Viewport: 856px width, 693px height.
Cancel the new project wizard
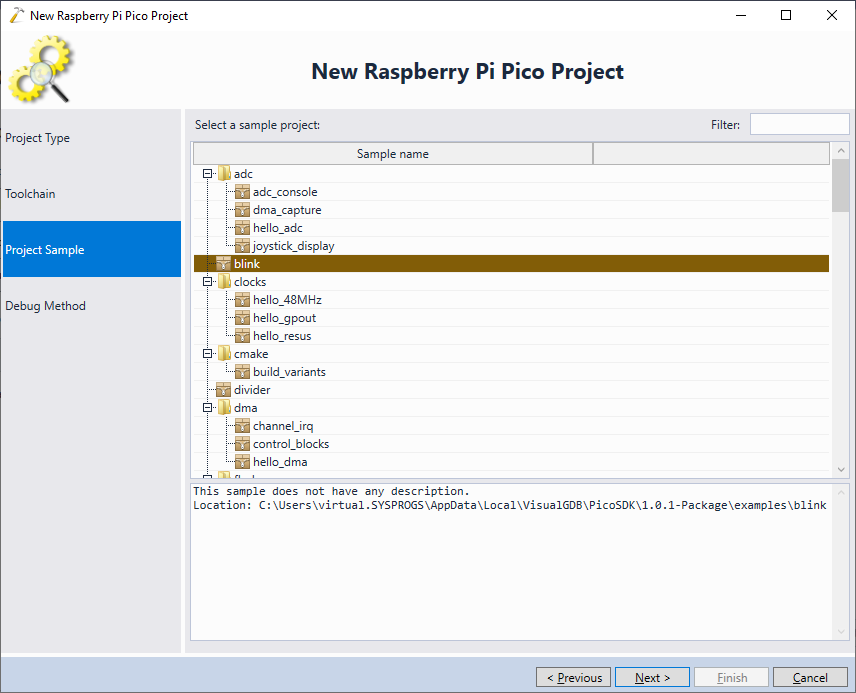click(x=810, y=677)
